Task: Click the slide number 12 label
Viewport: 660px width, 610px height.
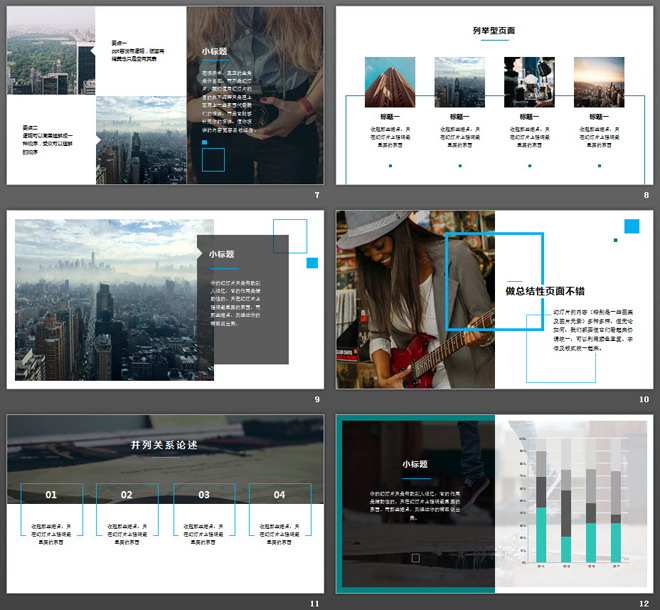Action: click(644, 603)
